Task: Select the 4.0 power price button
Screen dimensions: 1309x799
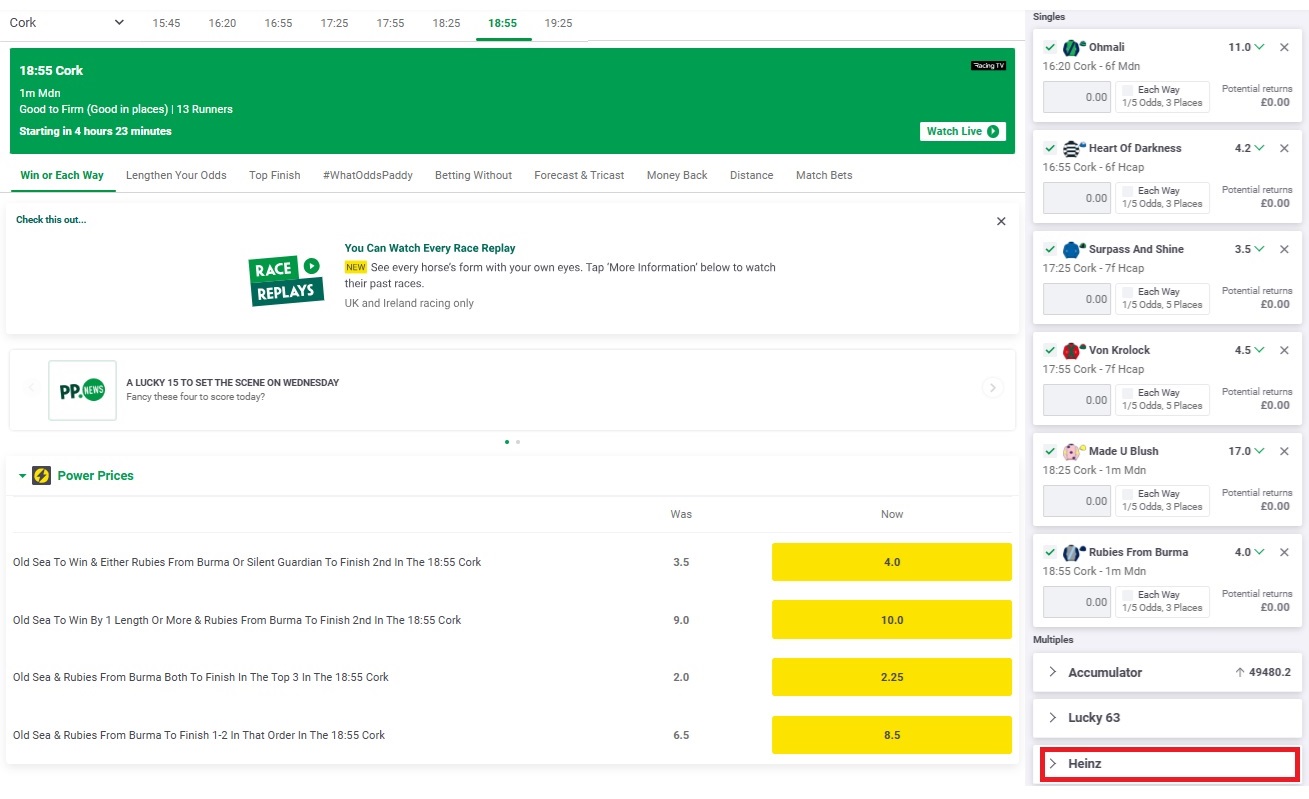Action: point(892,562)
